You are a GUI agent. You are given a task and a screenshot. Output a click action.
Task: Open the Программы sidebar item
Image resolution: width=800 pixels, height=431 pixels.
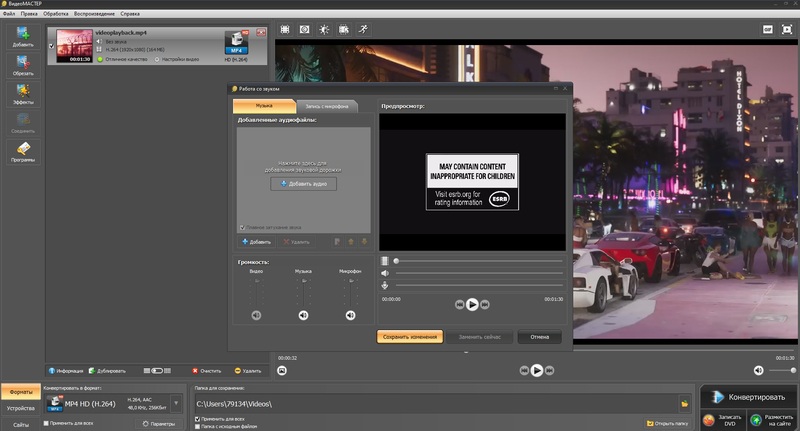tap(22, 152)
